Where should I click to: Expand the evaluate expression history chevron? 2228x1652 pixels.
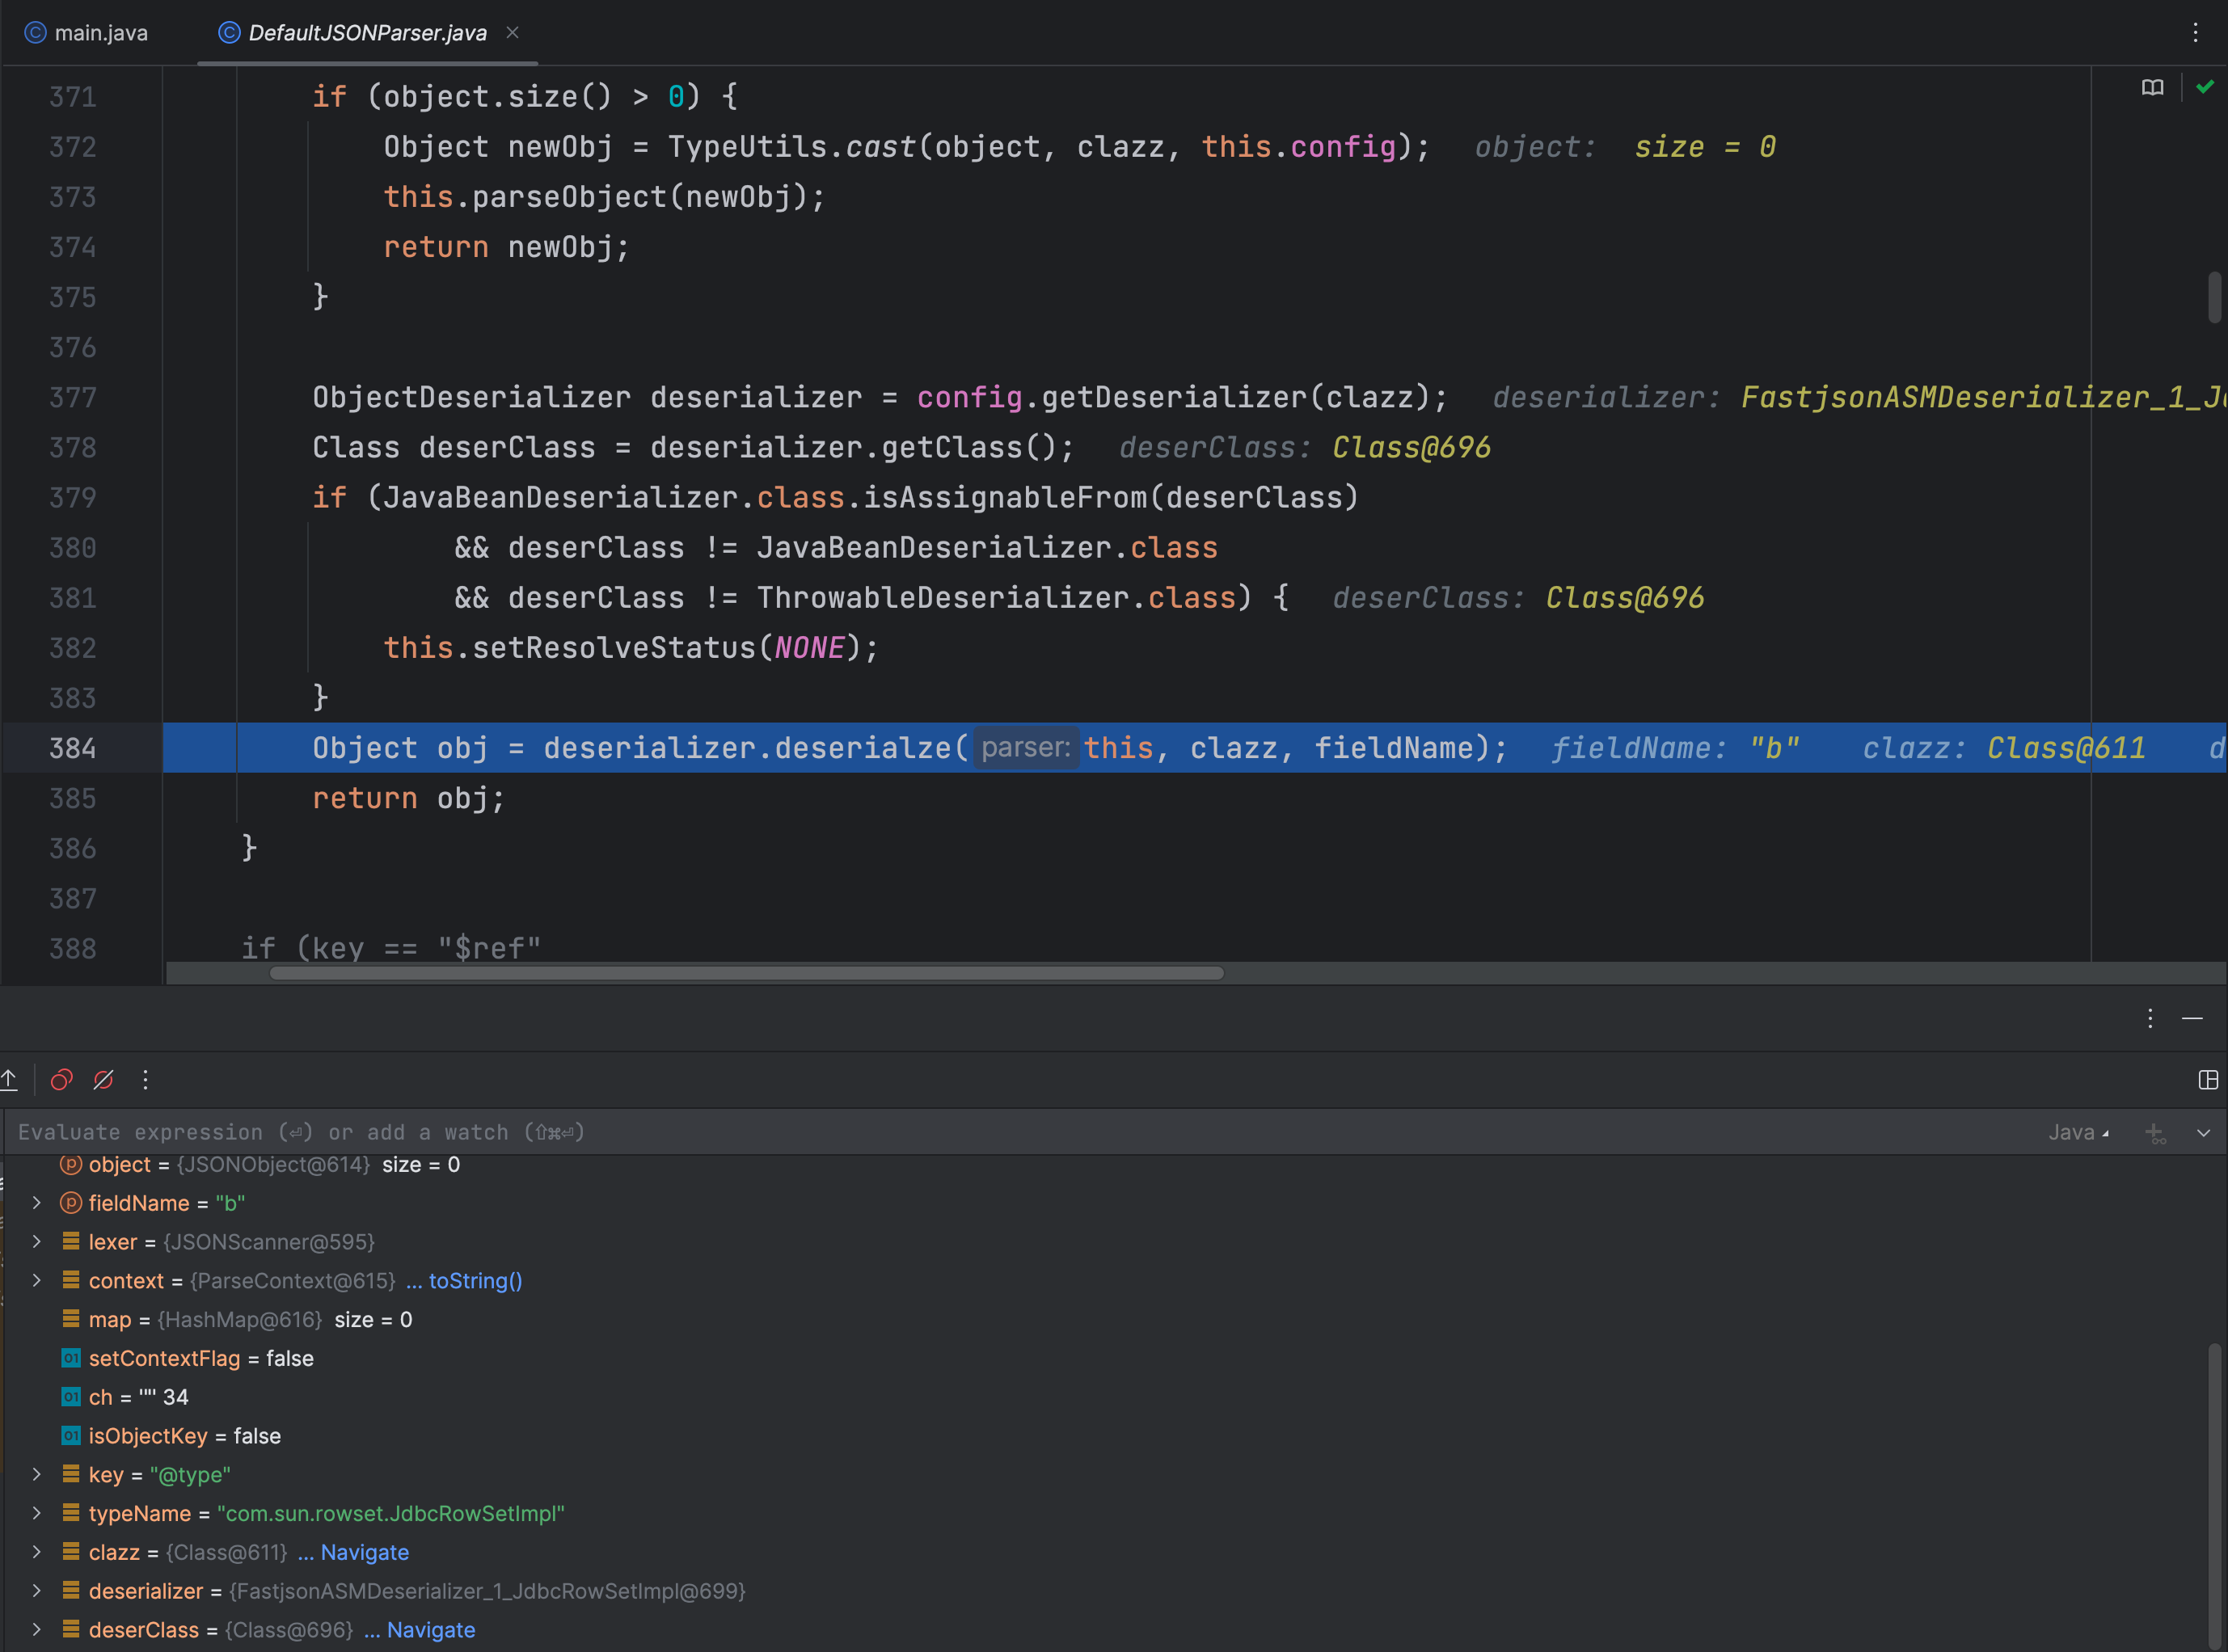click(2203, 1133)
